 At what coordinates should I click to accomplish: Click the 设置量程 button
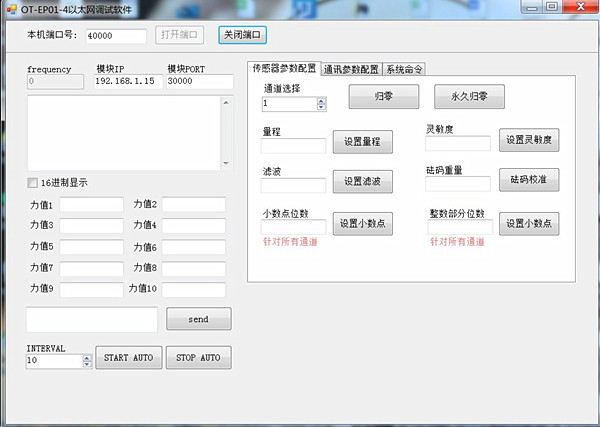363,142
